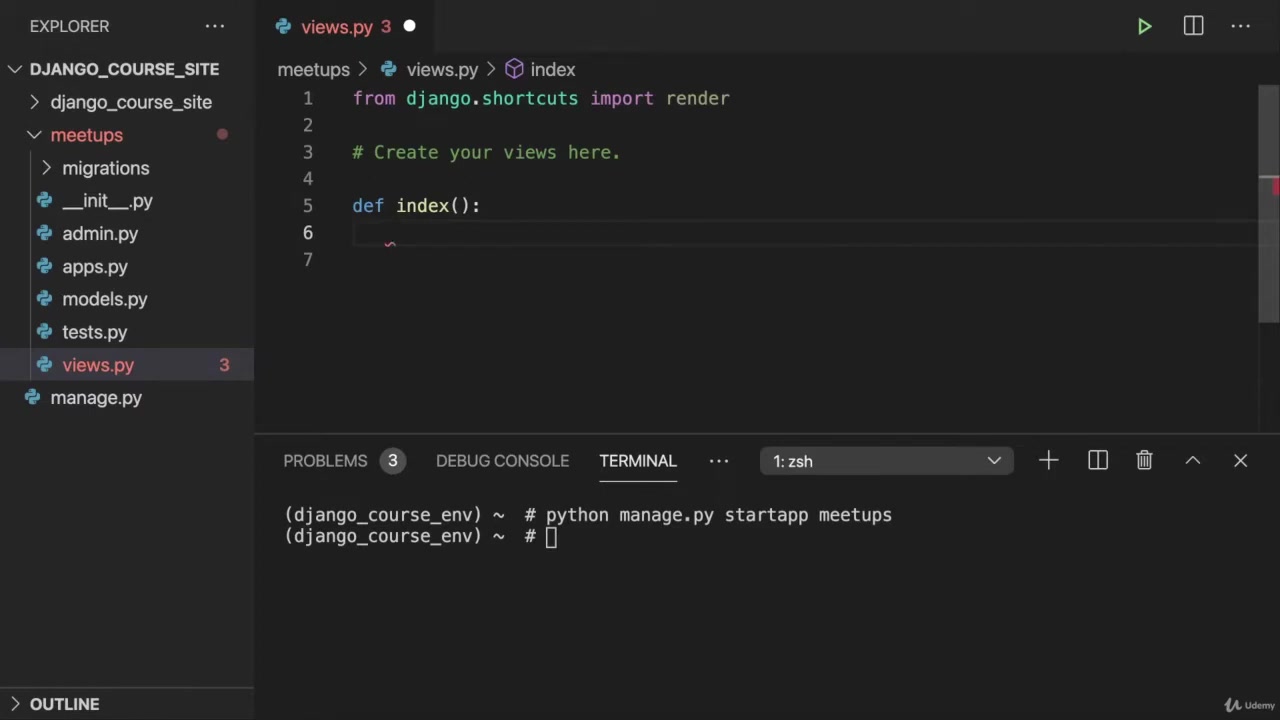Kill terminal using the trash icon

point(1144,461)
